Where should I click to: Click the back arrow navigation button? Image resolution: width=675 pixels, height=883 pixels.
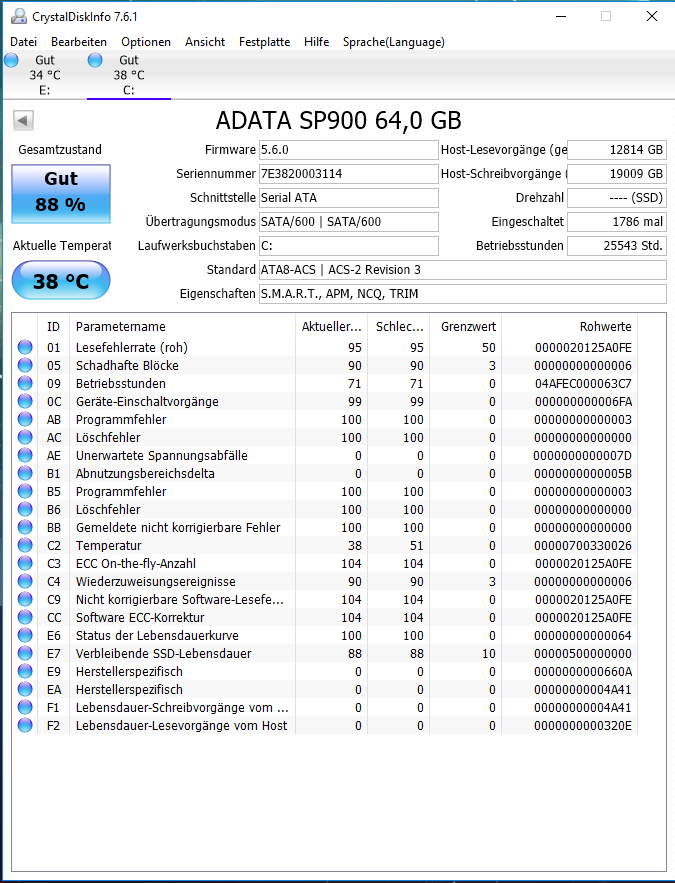tap(22, 120)
